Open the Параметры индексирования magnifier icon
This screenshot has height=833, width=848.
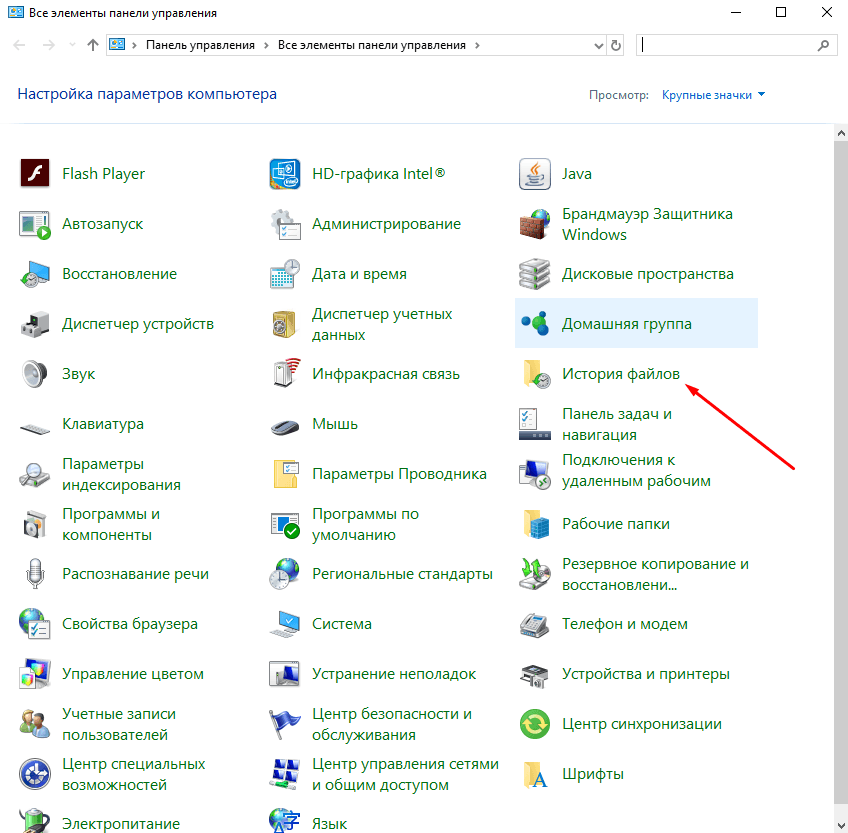coord(35,474)
